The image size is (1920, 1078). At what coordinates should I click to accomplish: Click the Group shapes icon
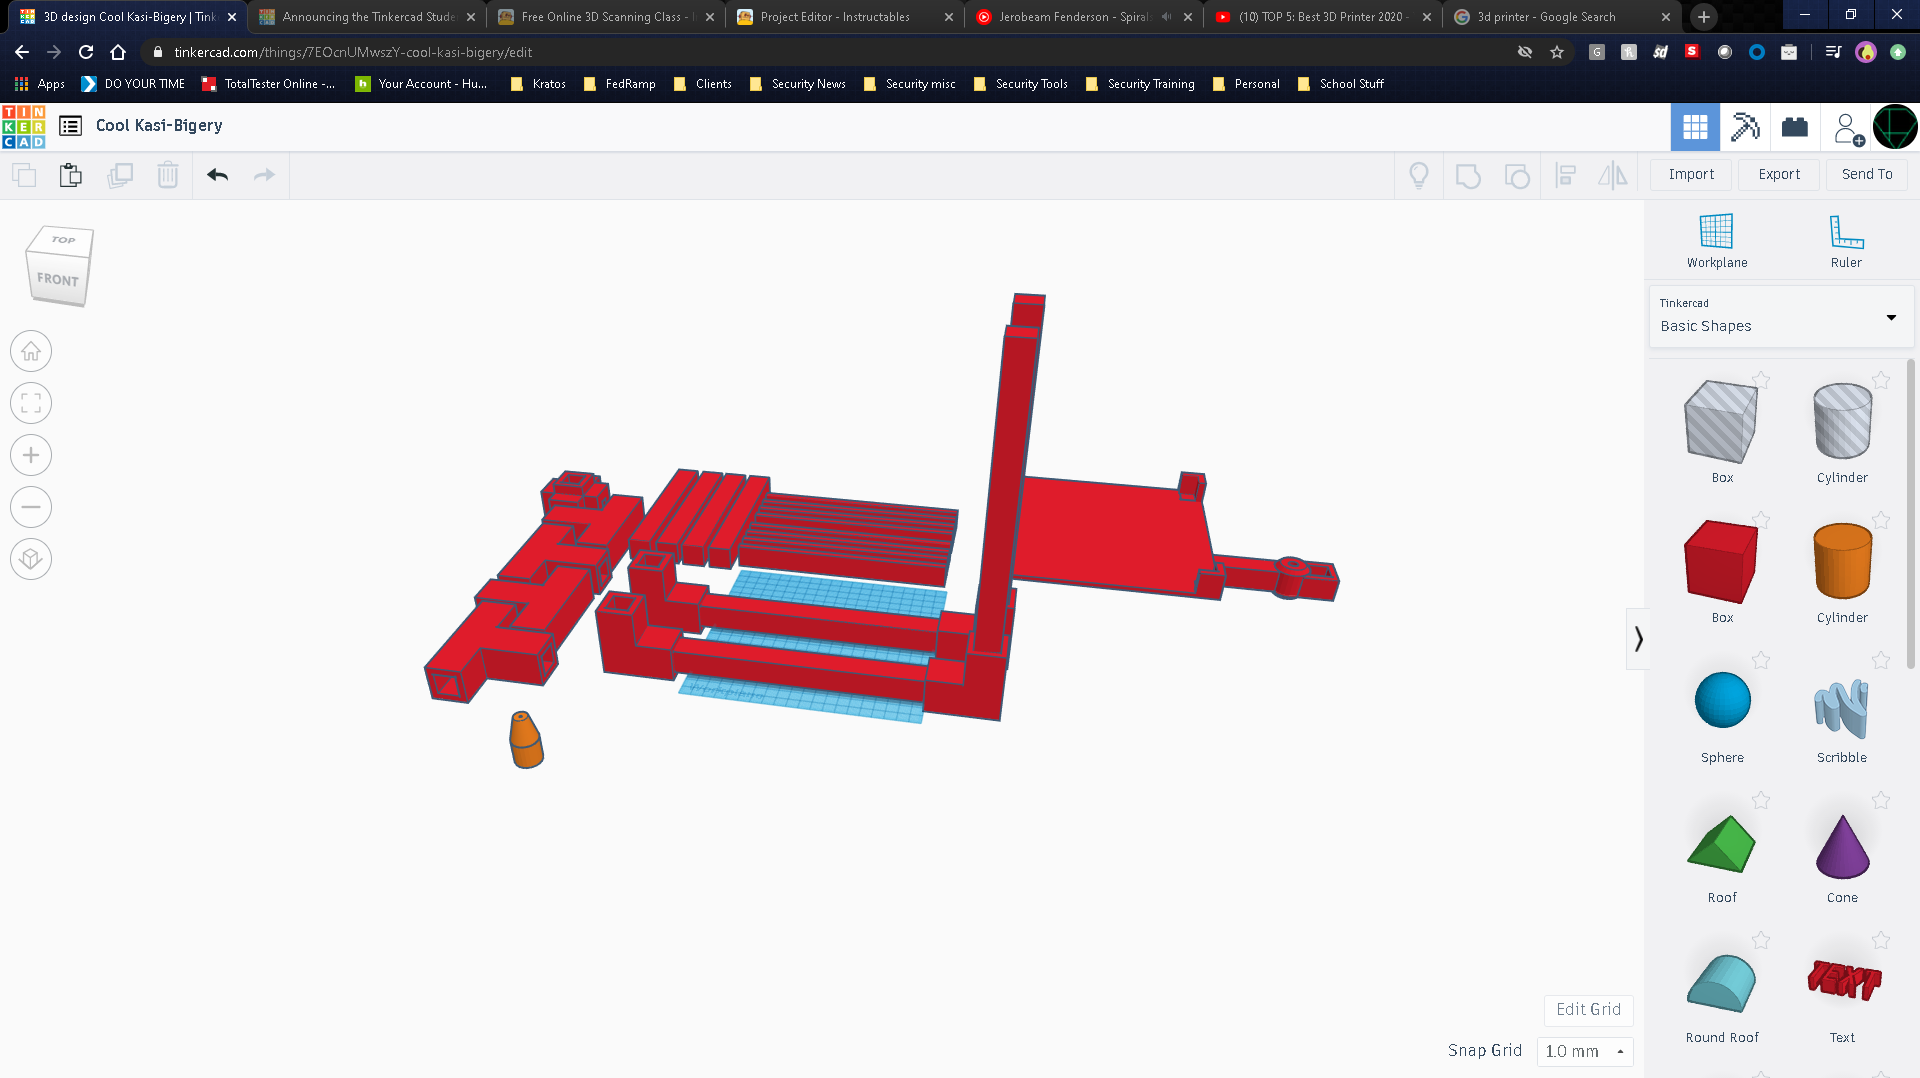[1468, 176]
